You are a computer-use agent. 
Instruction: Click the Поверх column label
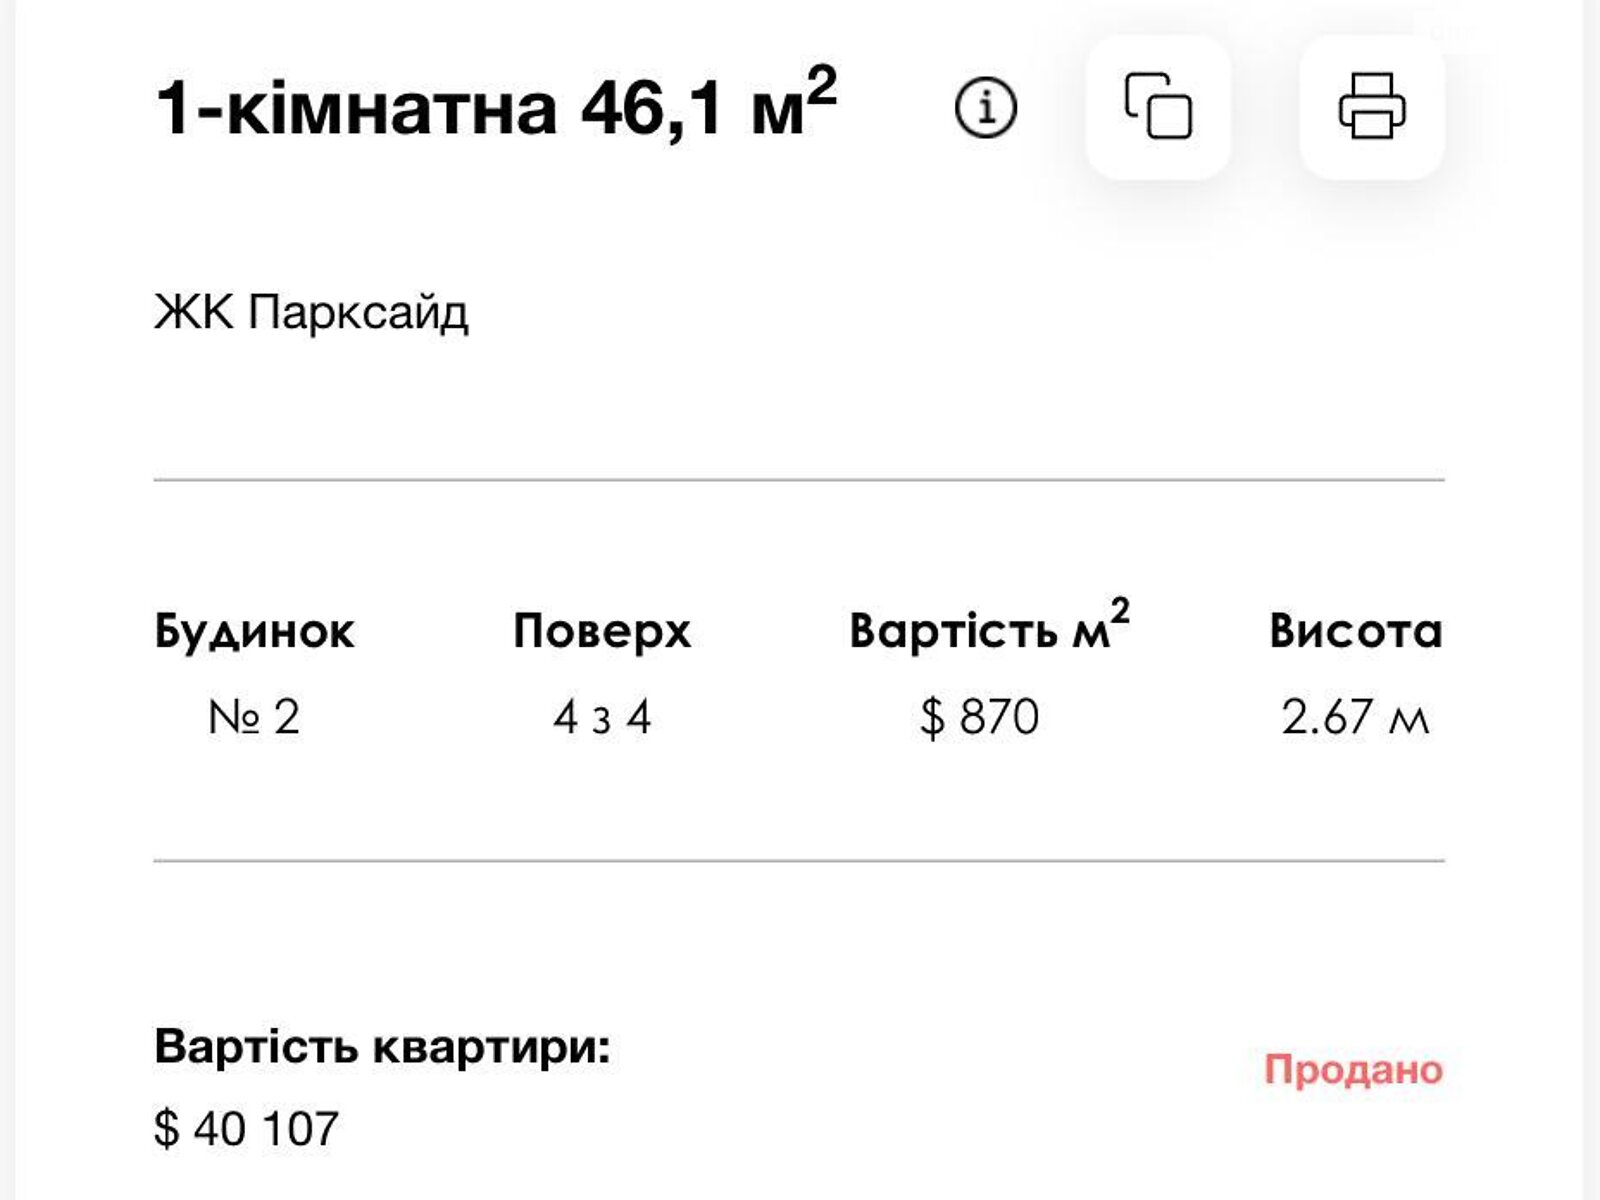click(x=602, y=631)
